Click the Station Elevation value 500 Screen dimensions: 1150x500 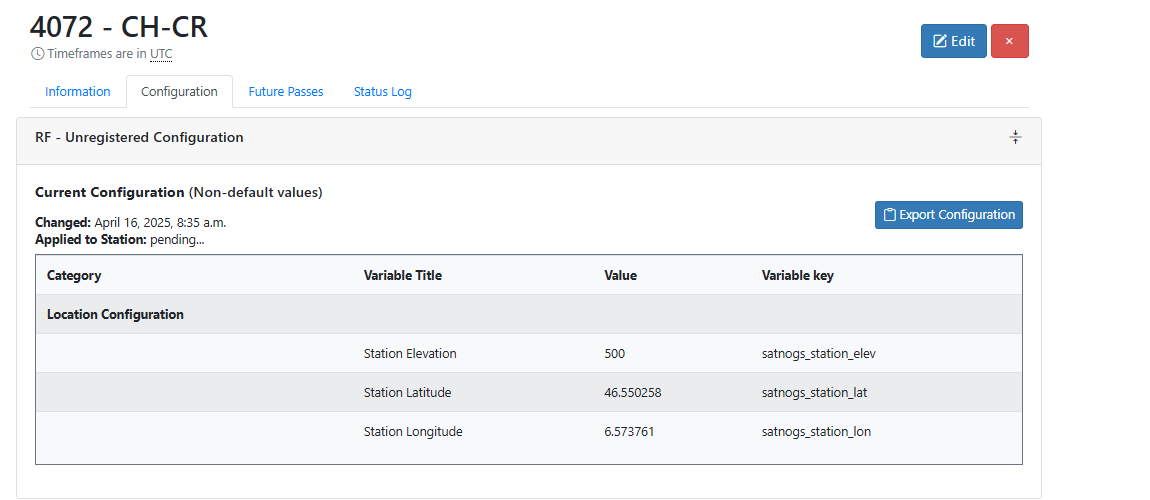pos(615,353)
